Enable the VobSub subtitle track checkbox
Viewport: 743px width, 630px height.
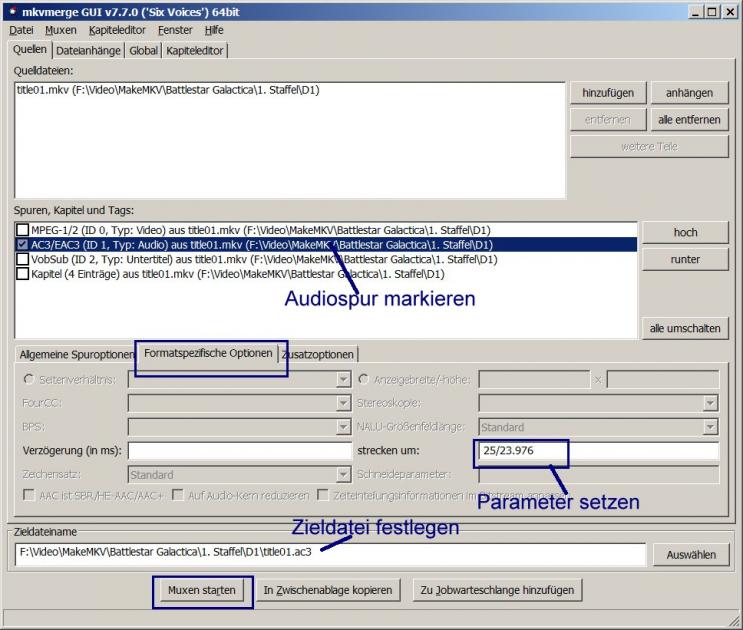click(22, 260)
